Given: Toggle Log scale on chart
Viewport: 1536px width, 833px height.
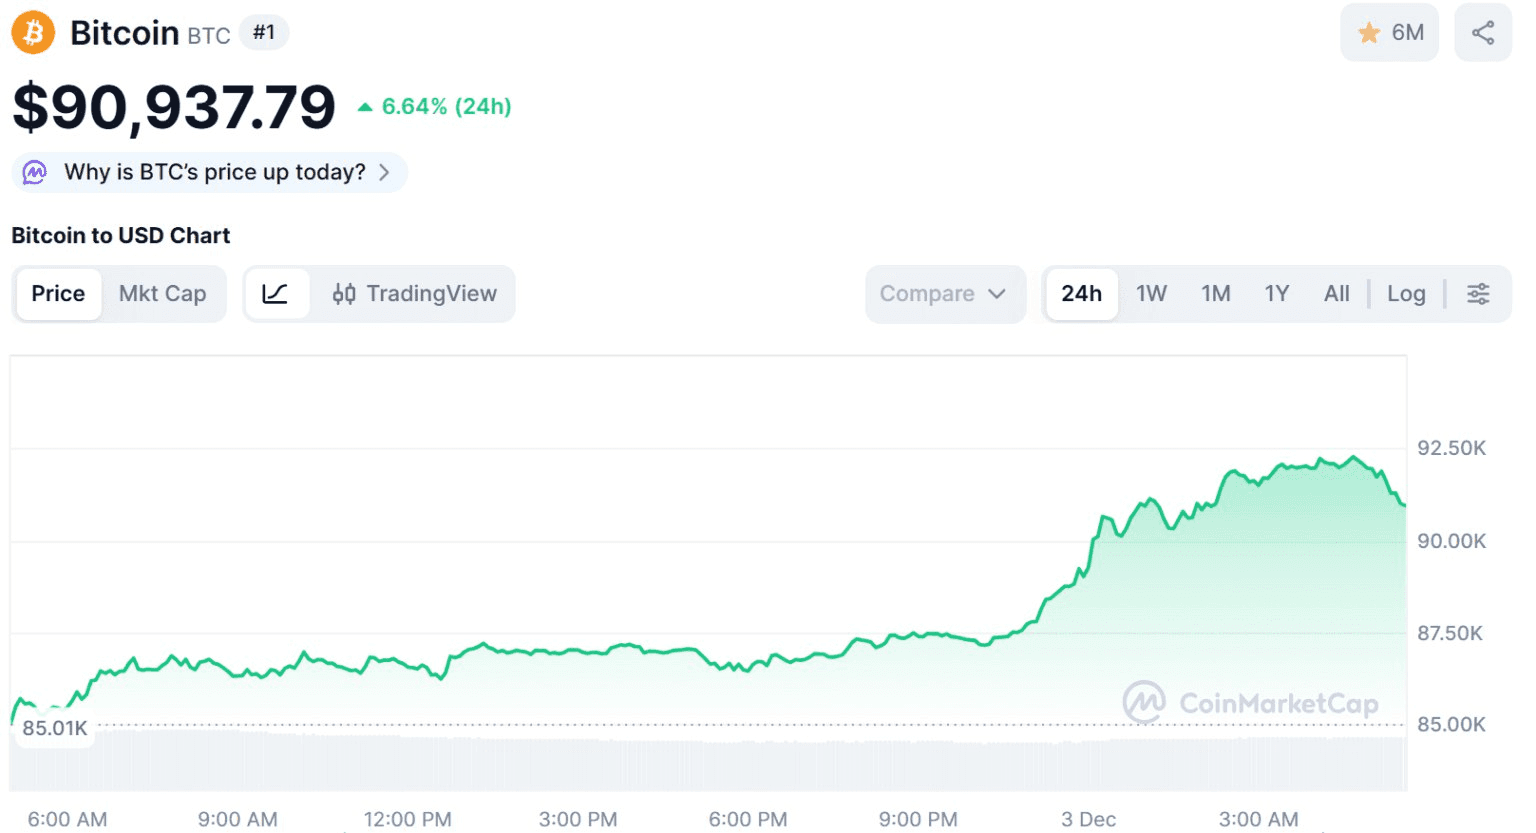Looking at the screenshot, I should click(x=1405, y=294).
